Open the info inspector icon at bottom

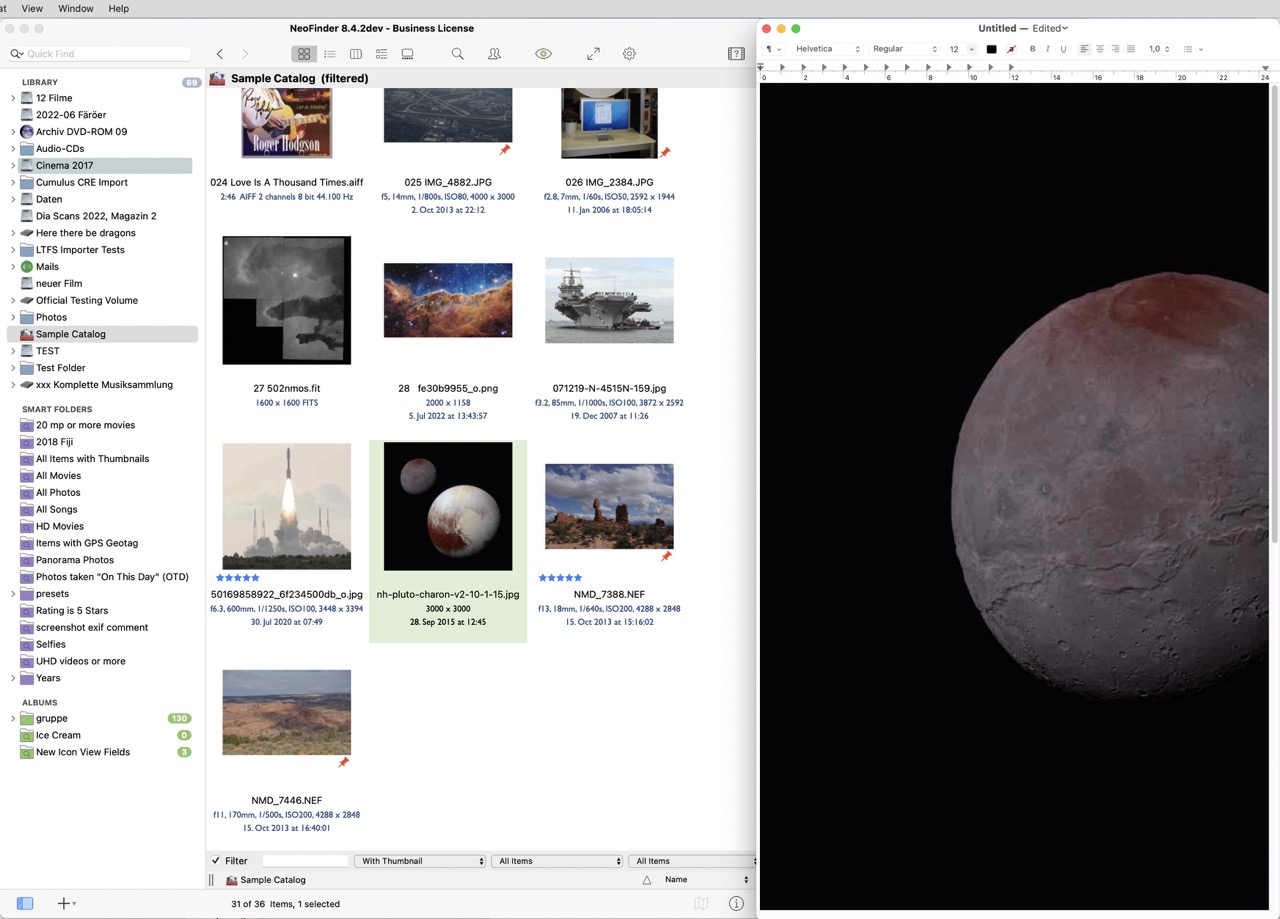(x=736, y=903)
